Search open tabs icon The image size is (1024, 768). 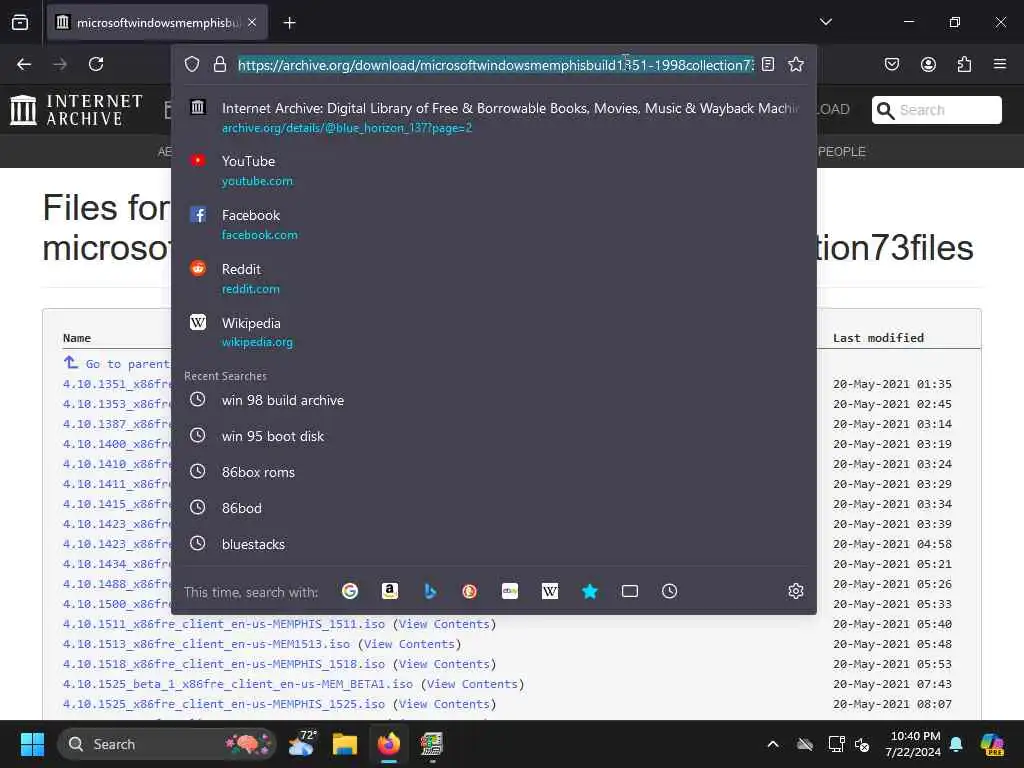pos(630,591)
